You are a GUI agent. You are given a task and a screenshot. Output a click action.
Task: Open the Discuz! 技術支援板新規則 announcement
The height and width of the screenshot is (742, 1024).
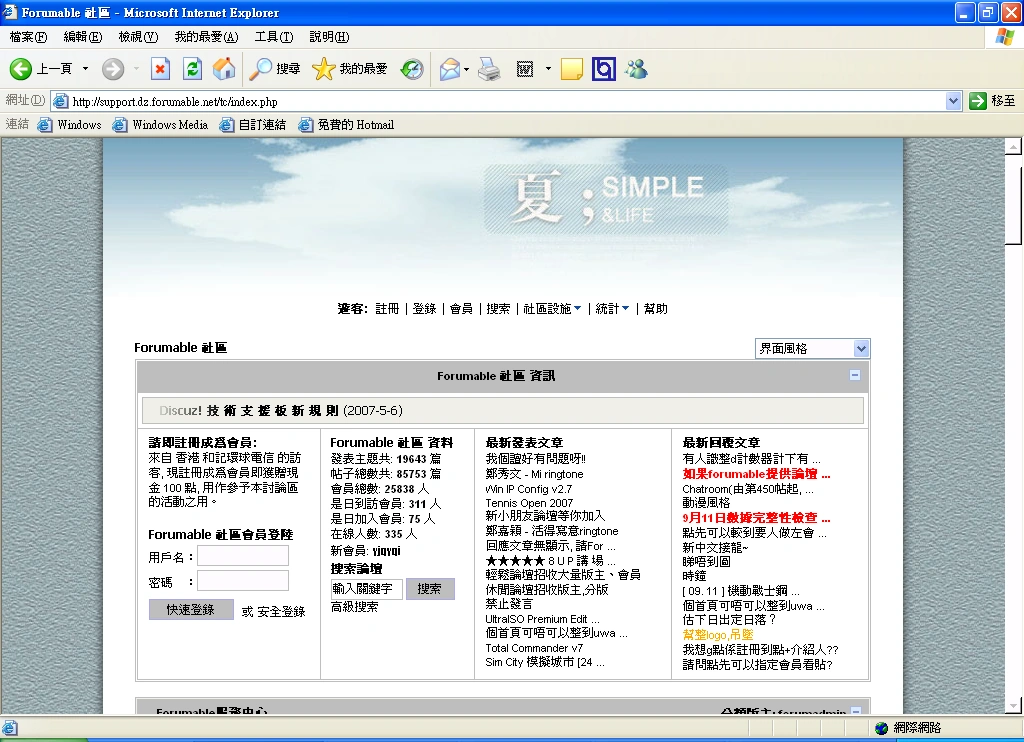click(281, 411)
